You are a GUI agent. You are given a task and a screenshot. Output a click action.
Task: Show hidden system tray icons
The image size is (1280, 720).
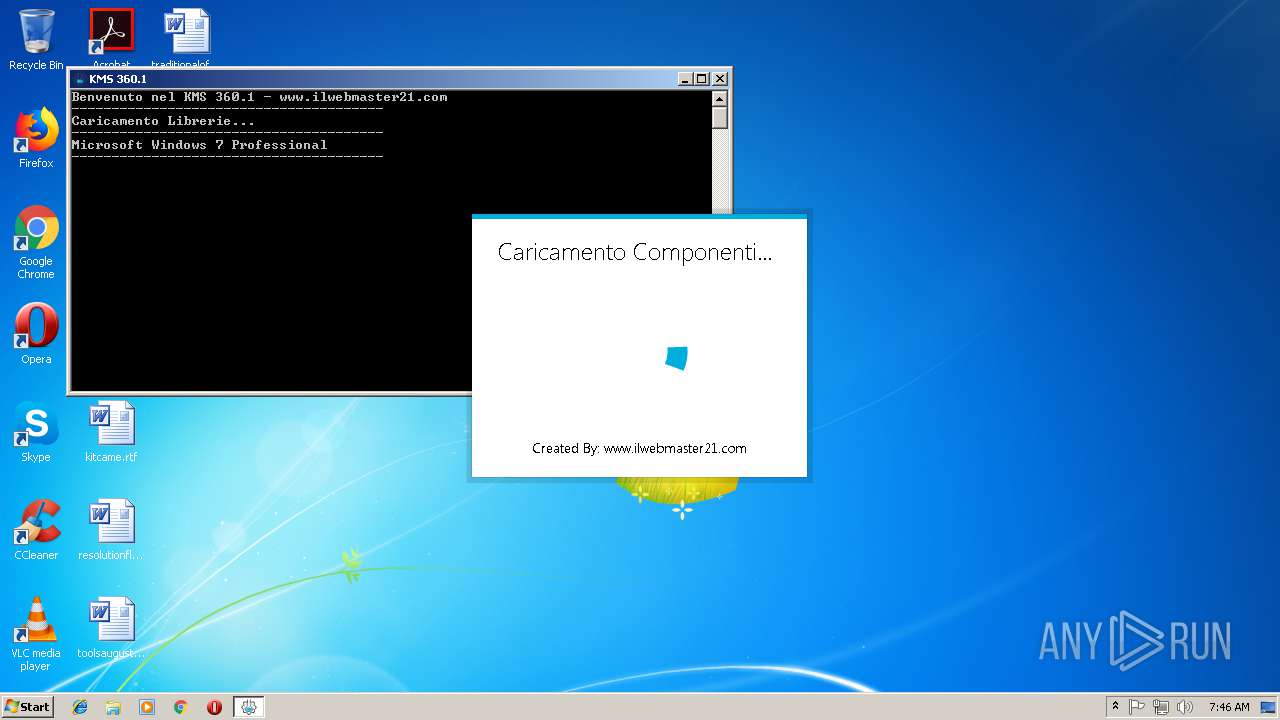tap(1115, 707)
